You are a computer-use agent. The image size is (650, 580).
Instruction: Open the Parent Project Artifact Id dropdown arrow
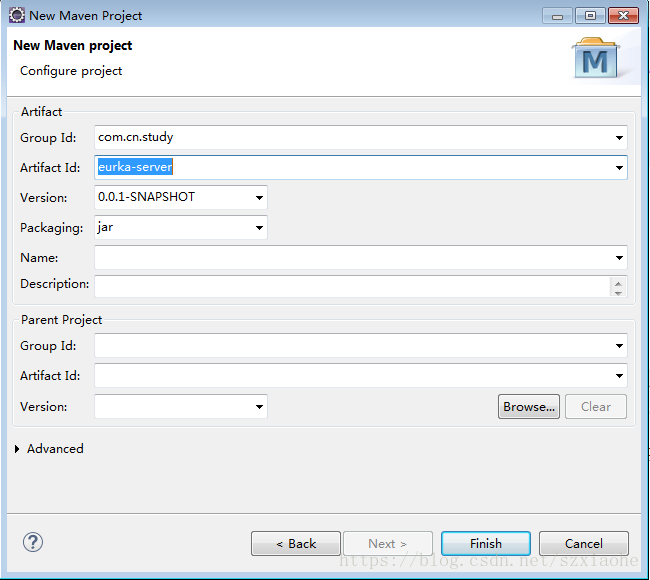point(619,376)
